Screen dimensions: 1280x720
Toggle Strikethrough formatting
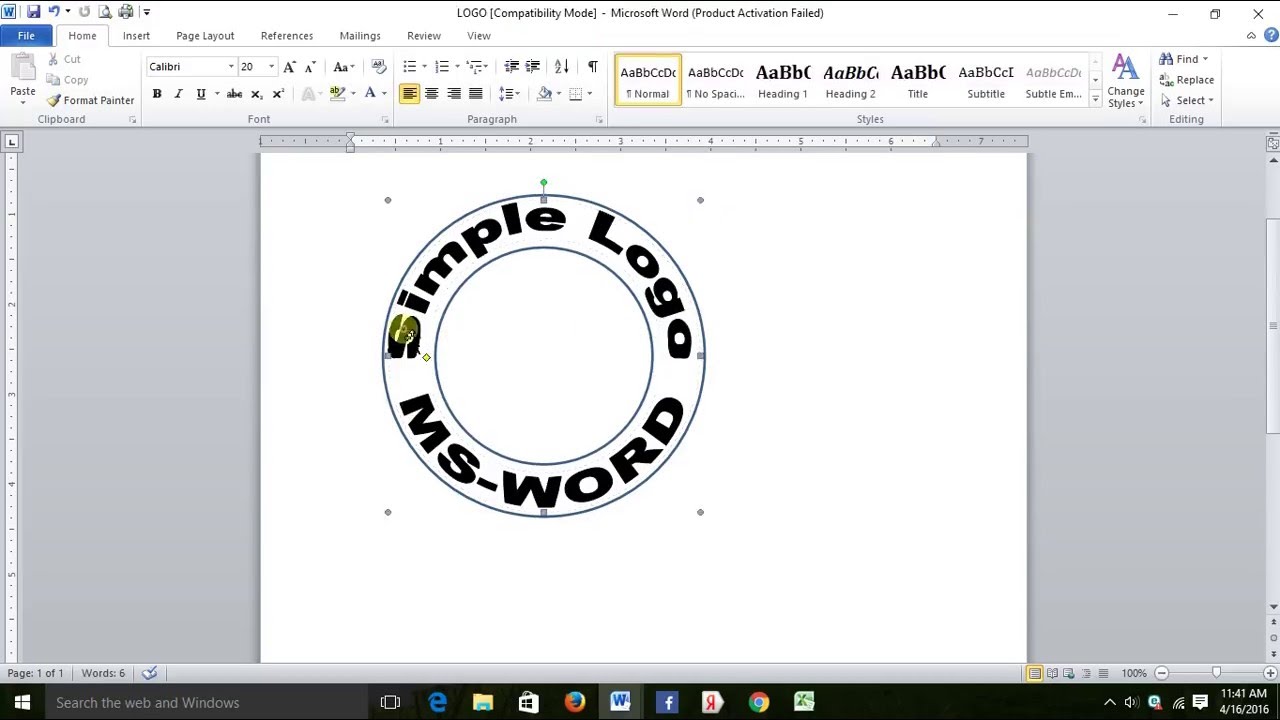(234, 94)
